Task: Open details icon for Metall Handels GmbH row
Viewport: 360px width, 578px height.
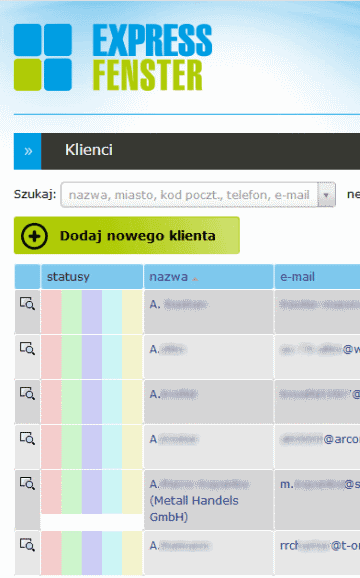Action: [x=27, y=483]
